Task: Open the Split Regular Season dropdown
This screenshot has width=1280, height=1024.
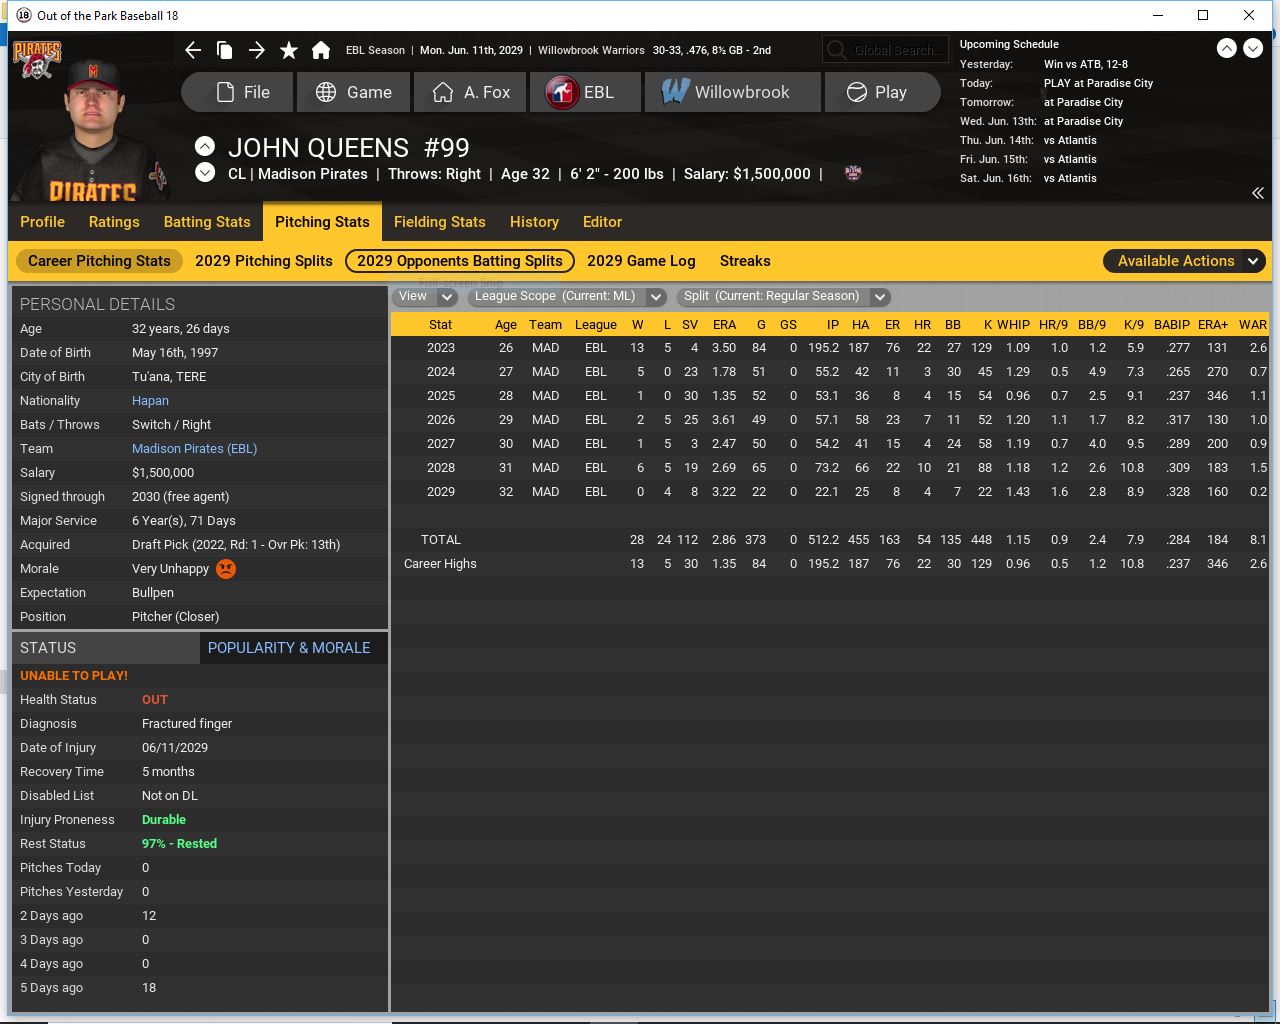Action: 783,296
